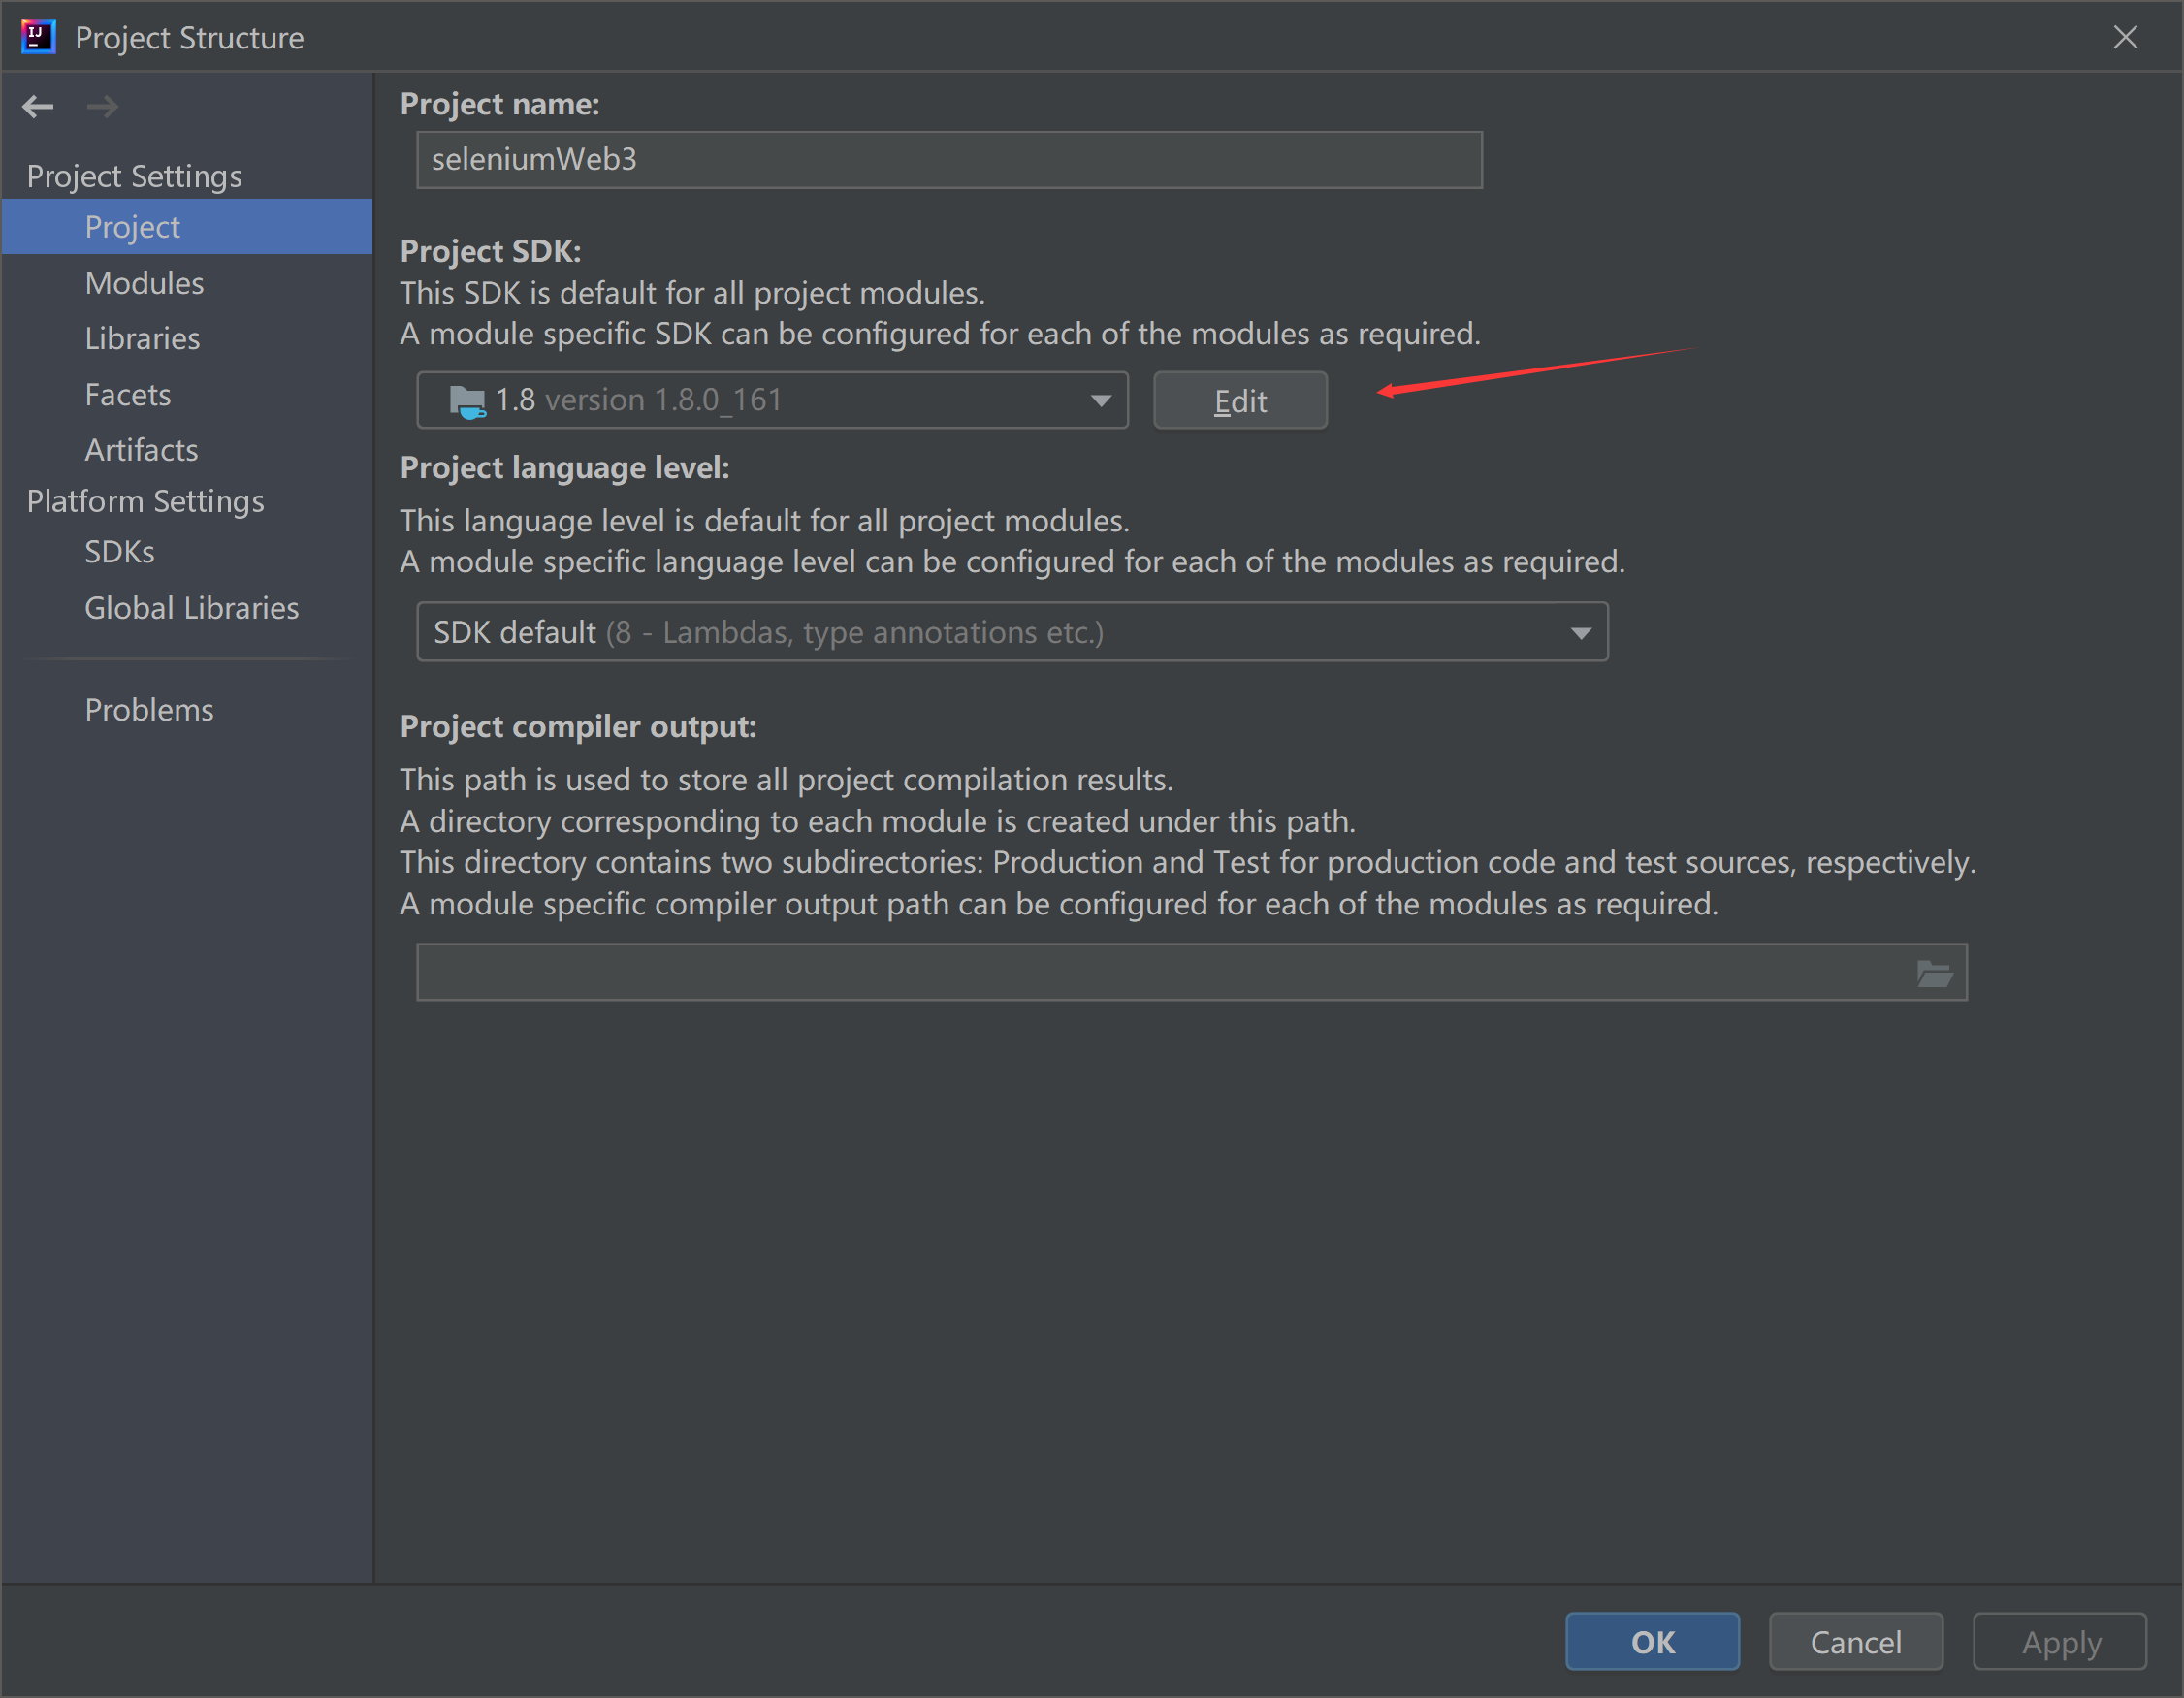
Task: Click the folder browse icon in compiler output
Action: (x=1934, y=973)
